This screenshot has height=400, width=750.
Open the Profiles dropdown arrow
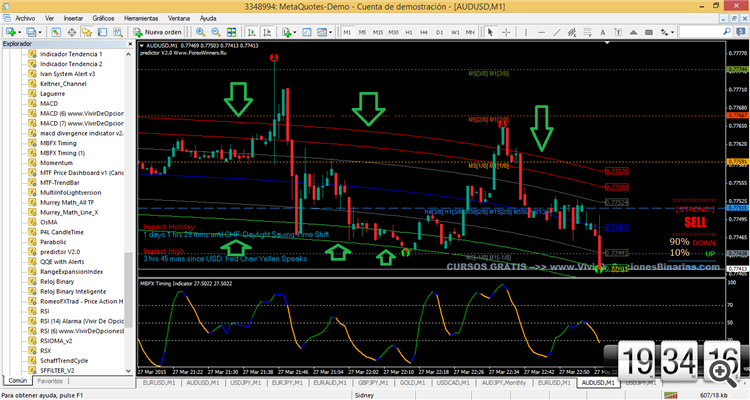click(x=40, y=32)
